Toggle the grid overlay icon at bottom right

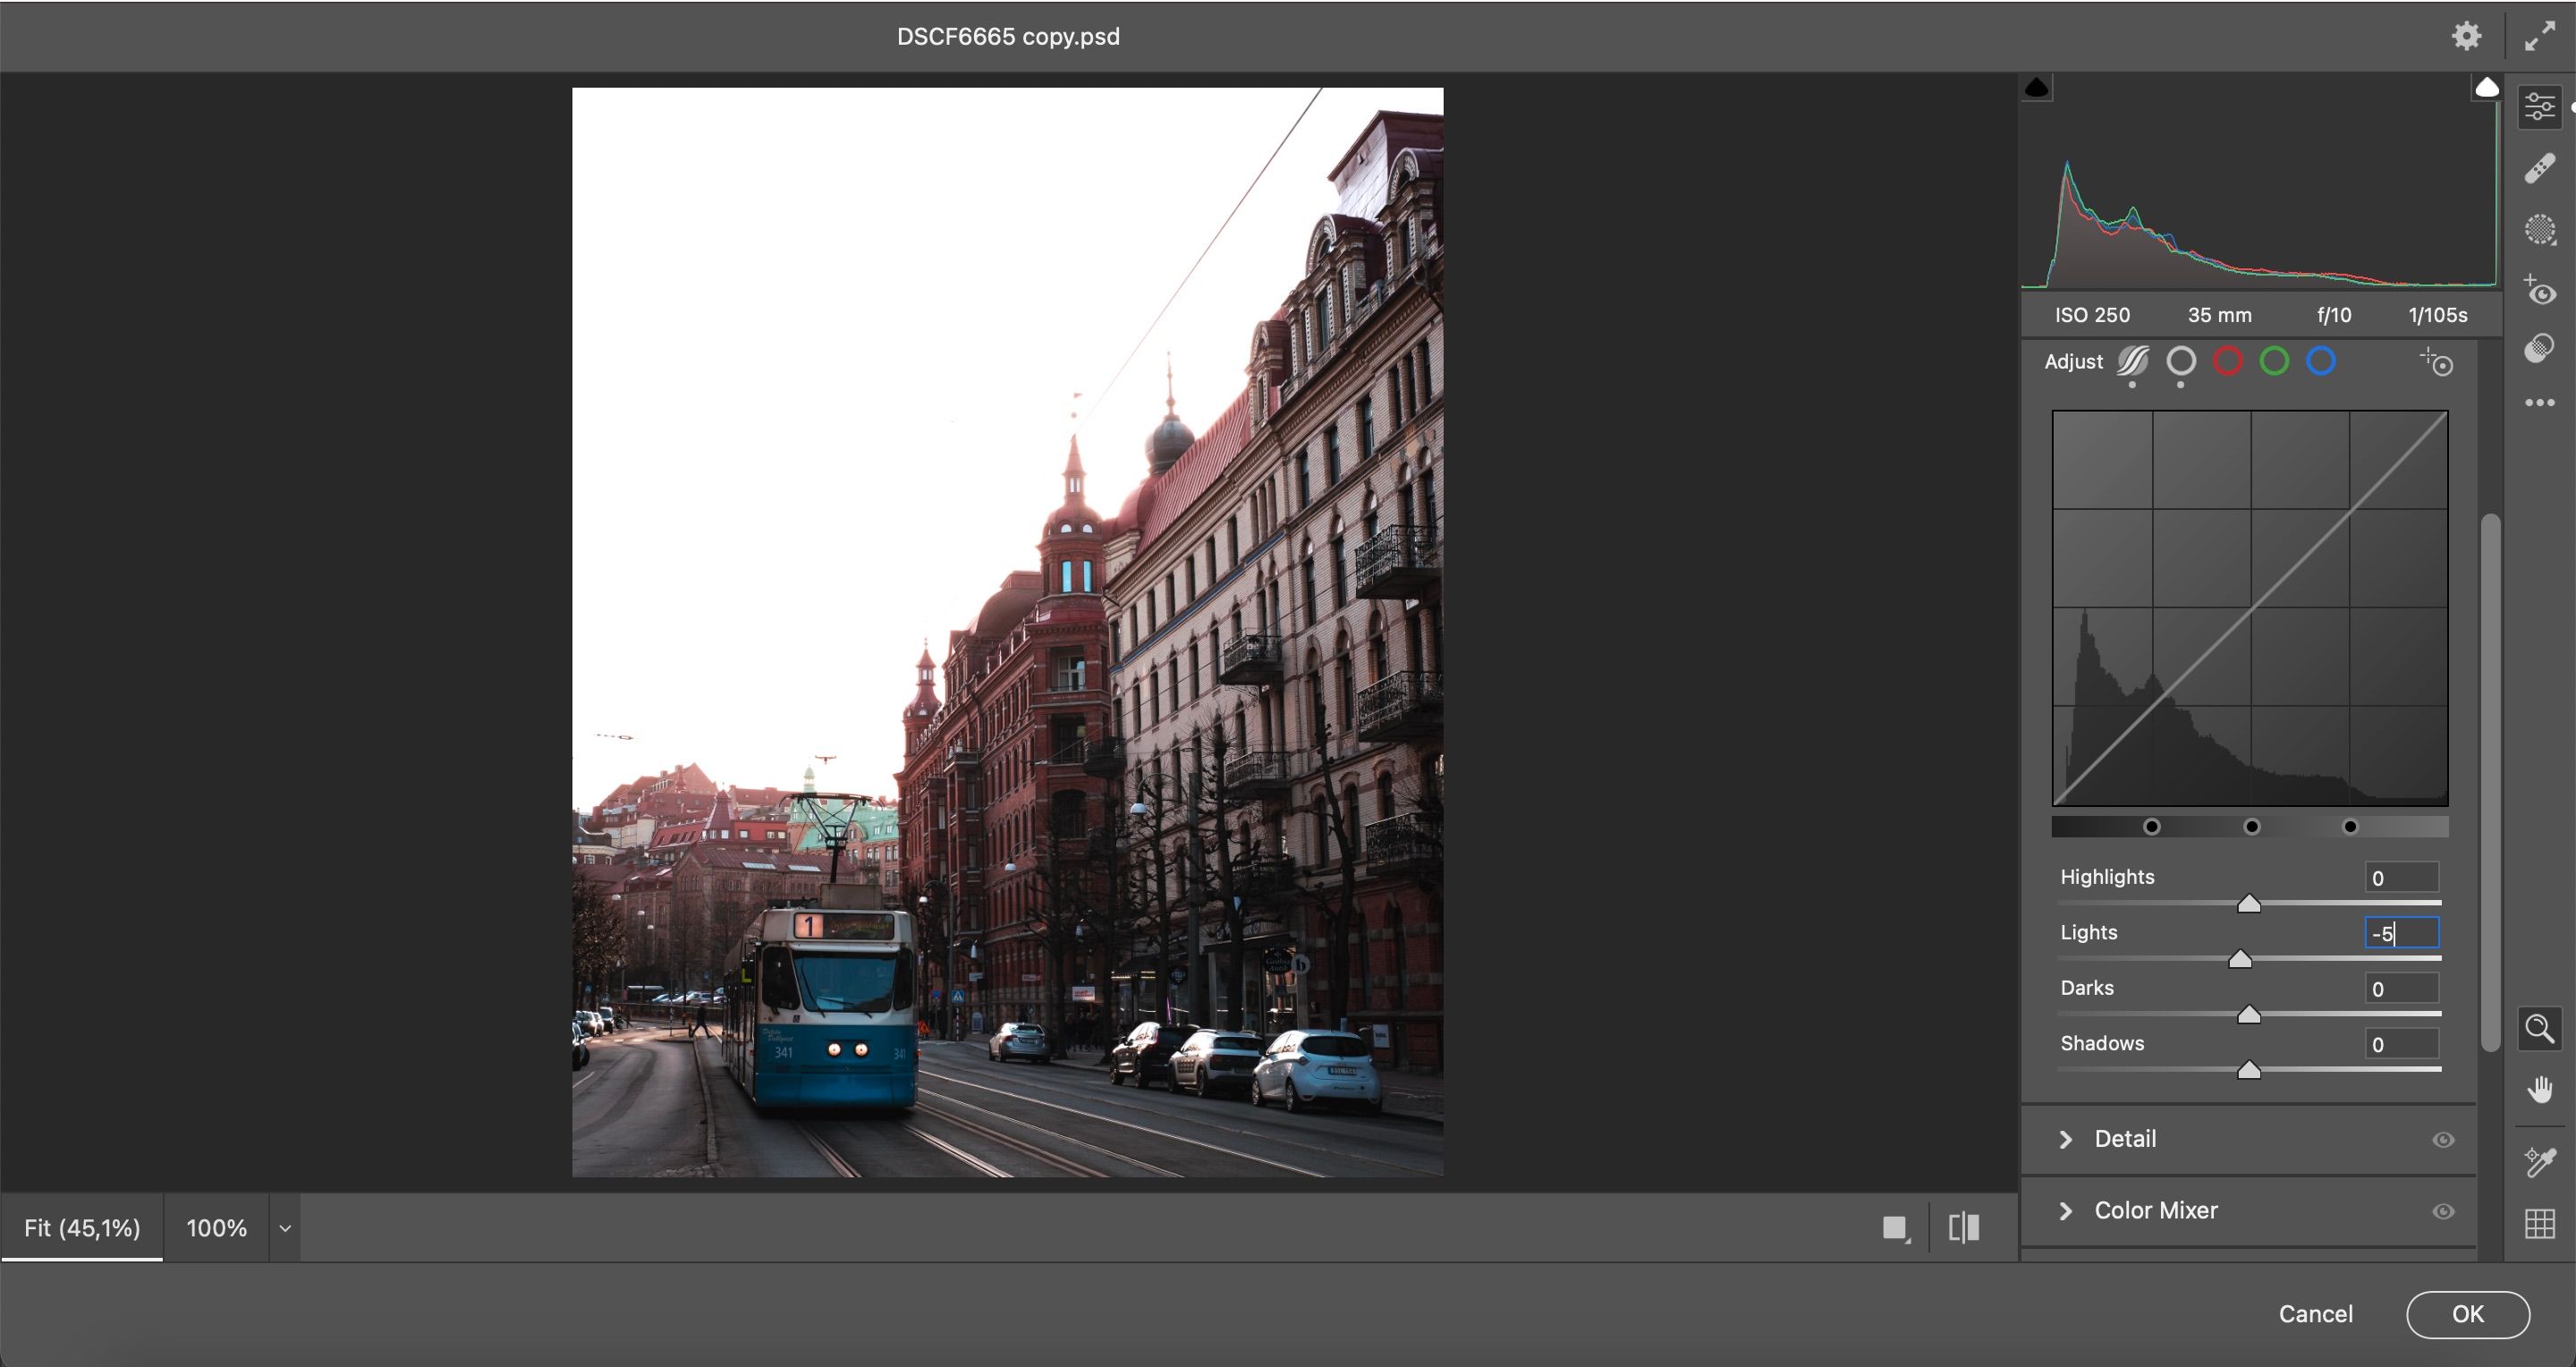click(x=2541, y=1220)
